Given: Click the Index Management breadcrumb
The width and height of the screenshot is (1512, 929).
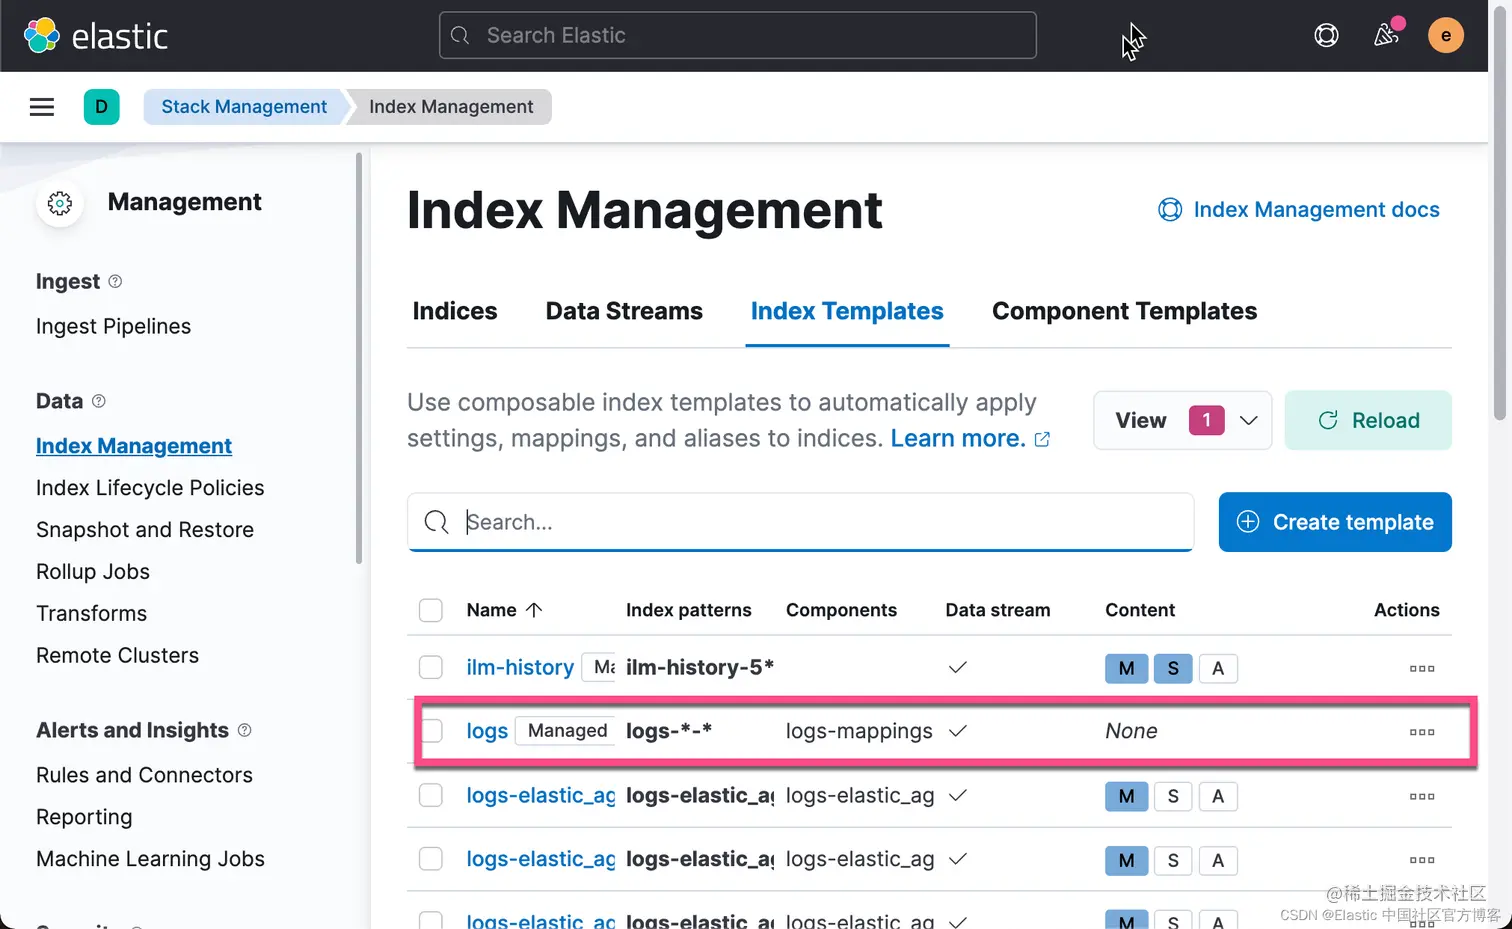Looking at the screenshot, I should (451, 107).
